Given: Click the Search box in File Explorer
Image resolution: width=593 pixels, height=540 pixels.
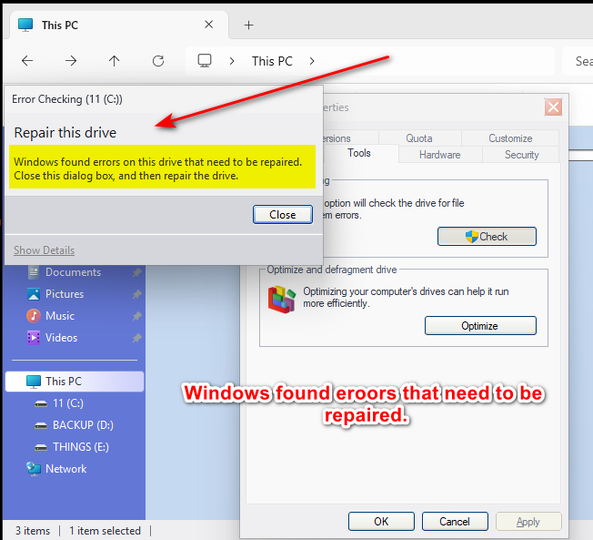Looking at the screenshot, I should [x=577, y=61].
